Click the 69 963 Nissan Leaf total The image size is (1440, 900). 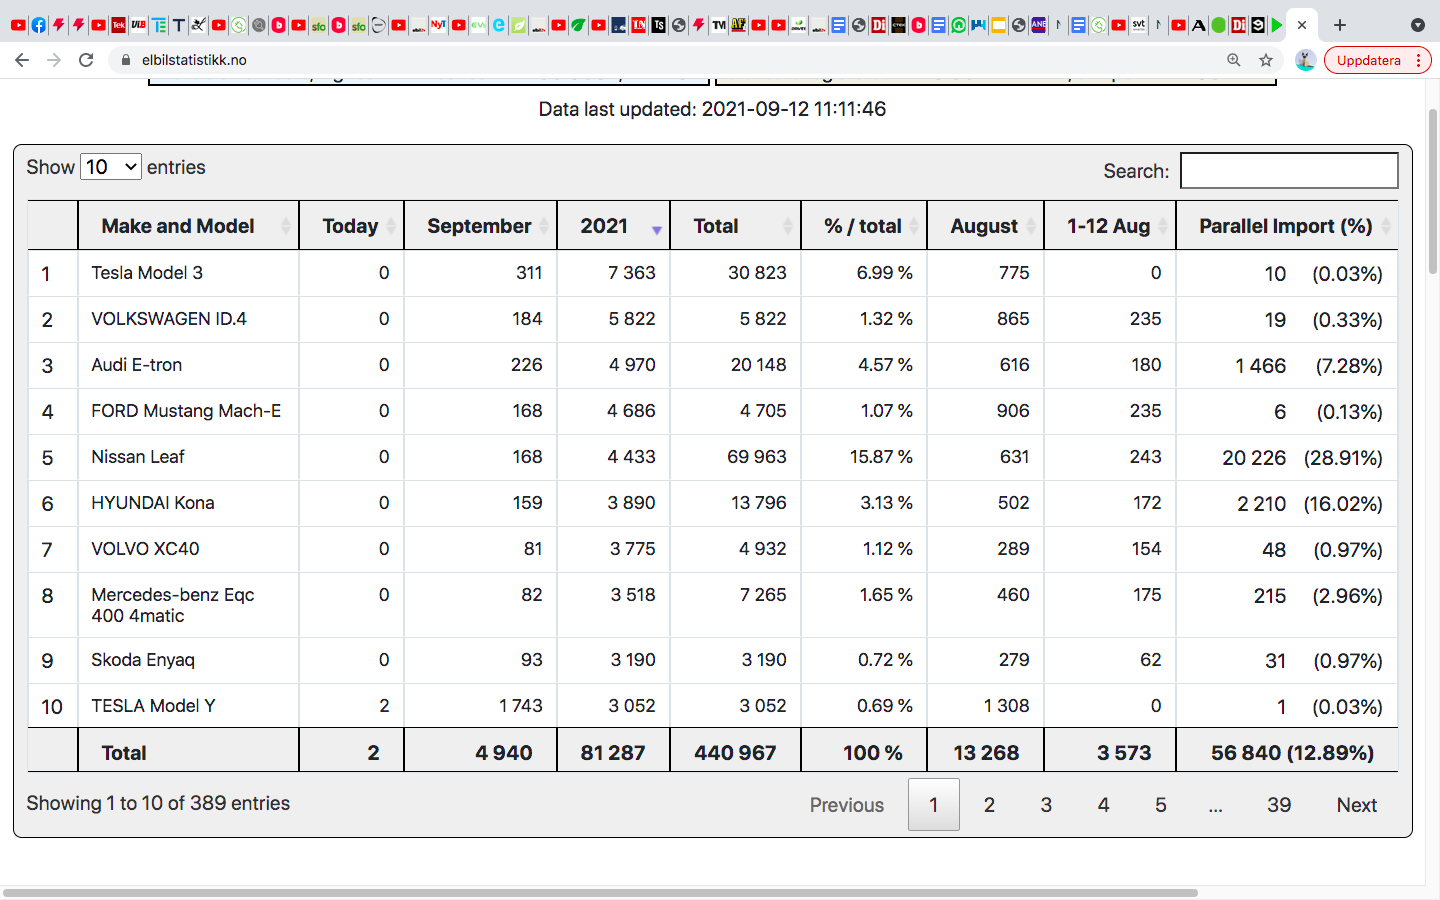(757, 457)
